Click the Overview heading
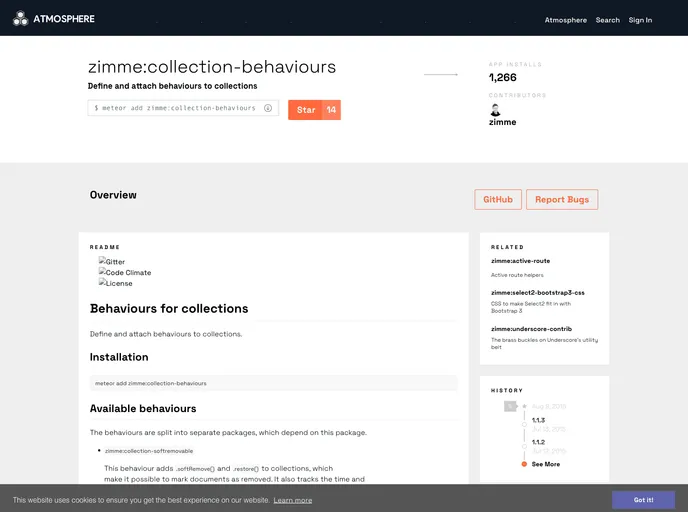Viewport: 688px width, 512px height. pyautogui.click(x=113, y=195)
